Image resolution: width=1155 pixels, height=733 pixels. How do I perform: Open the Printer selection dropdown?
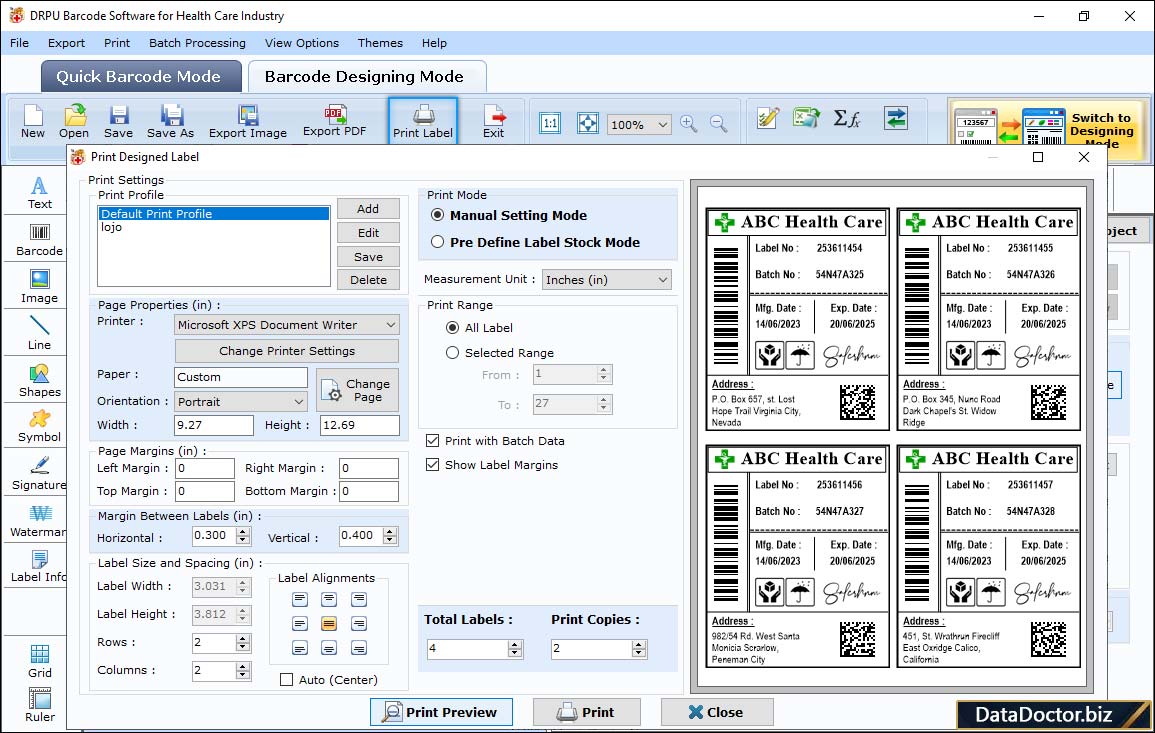(x=287, y=325)
